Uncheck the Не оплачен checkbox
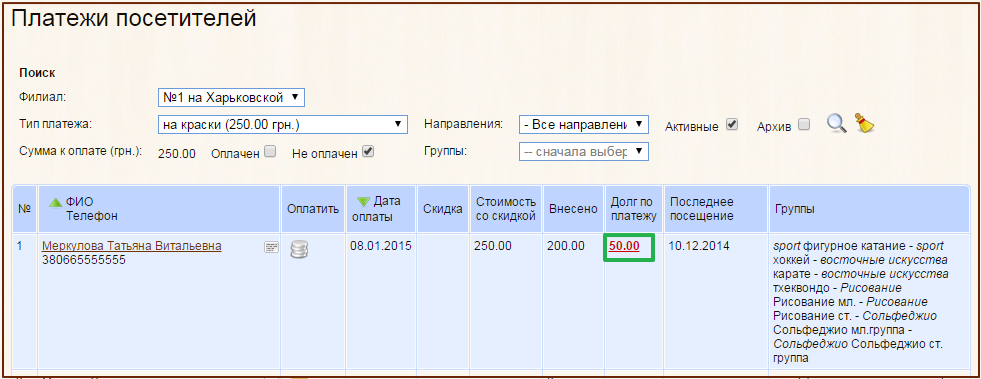Viewport: 981px width, 379px height. [x=368, y=151]
